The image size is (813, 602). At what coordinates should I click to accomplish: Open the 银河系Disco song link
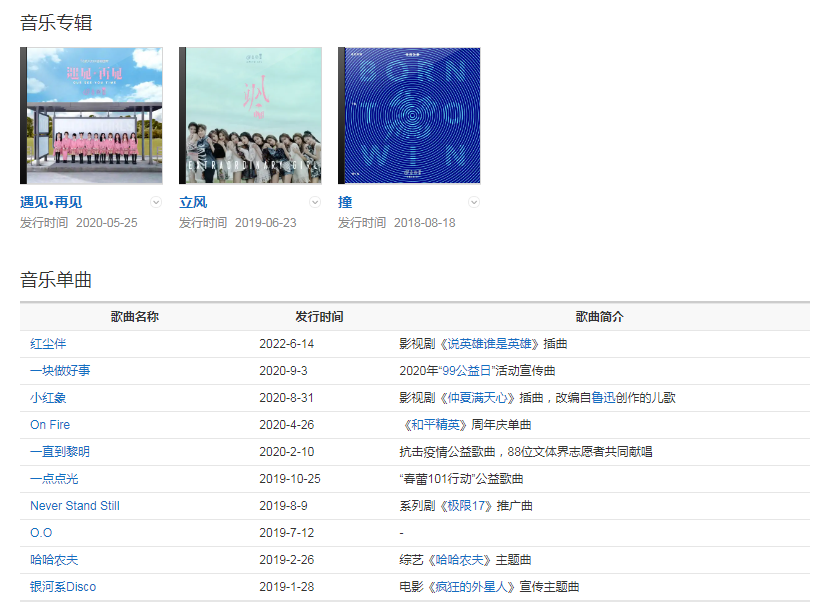click(x=63, y=587)
